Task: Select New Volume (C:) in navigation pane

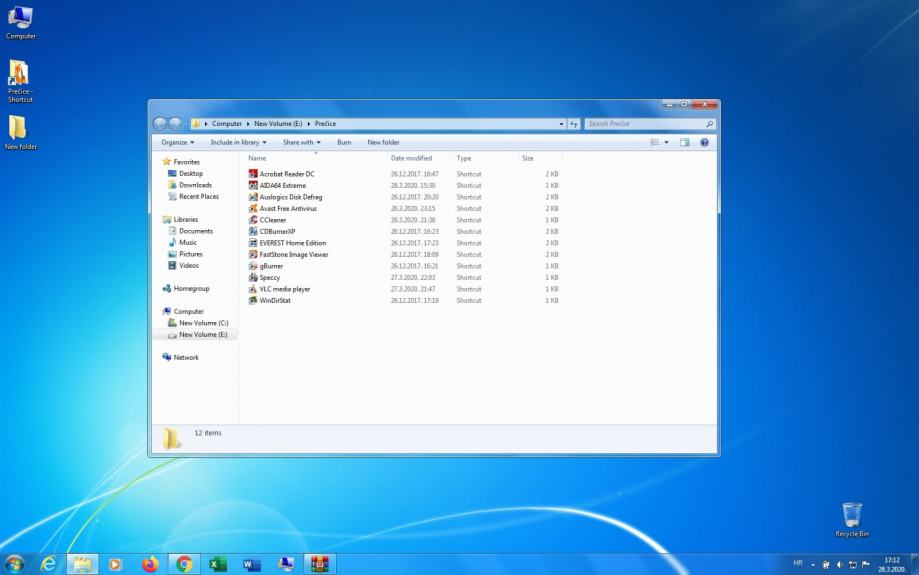Action: [x=203, y=323]
